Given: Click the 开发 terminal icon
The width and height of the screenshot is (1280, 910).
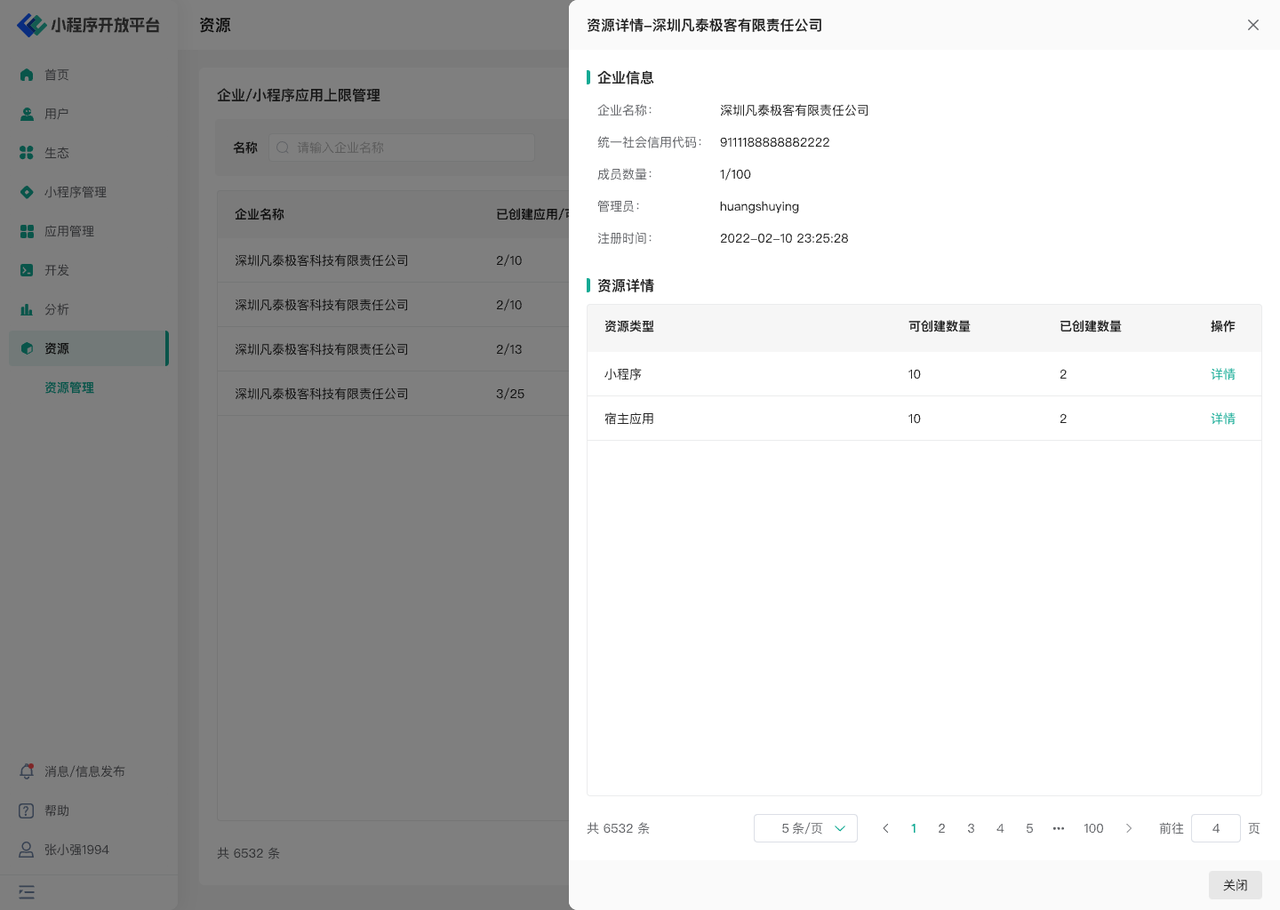Looking at the screenshot, I should pos(27,270).
